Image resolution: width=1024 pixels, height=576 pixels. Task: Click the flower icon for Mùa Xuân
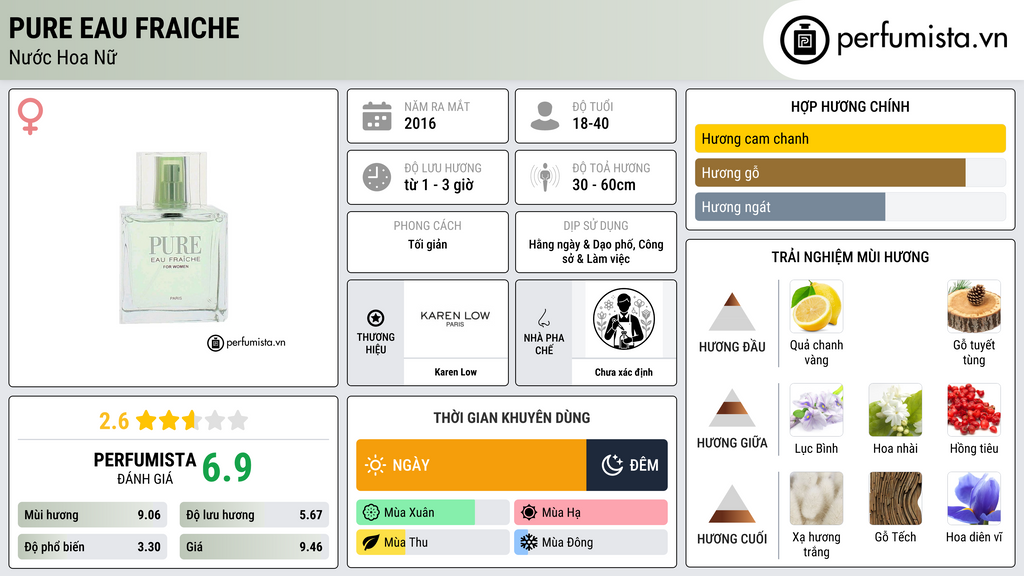click(371, 513)
